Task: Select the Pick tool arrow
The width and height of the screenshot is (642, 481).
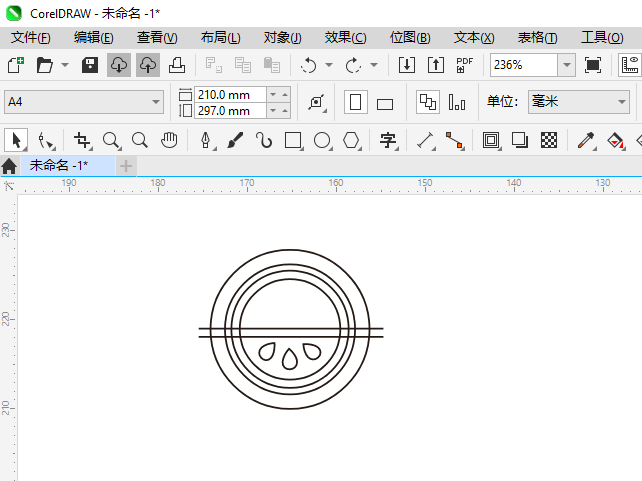Action: click(16, 140)
